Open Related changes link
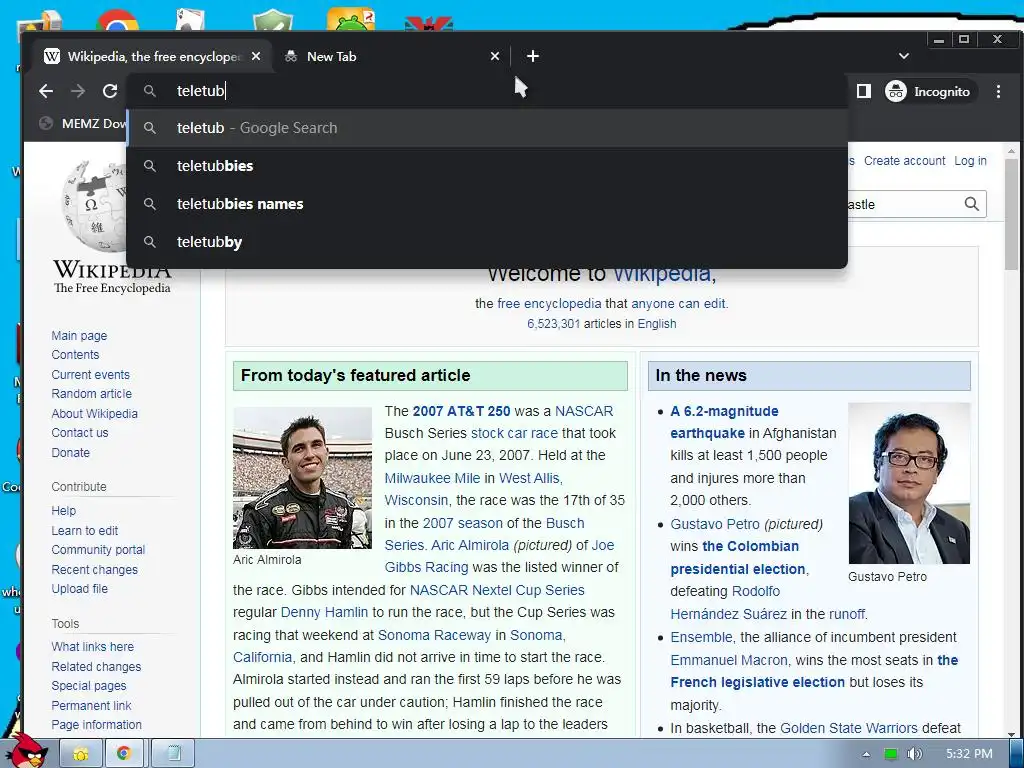 point(96,667)
